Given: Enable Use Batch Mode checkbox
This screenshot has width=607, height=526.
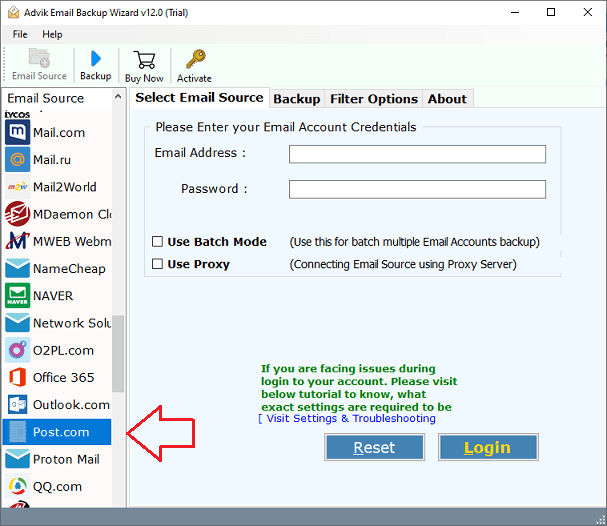Looking at the screenshot, I should 158,242.
